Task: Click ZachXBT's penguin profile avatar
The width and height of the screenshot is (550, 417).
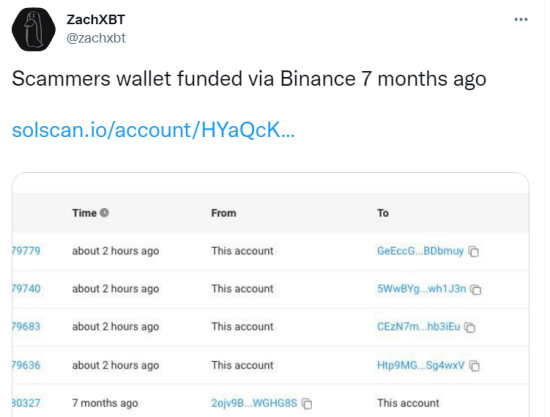Action: tap(34, 29)
